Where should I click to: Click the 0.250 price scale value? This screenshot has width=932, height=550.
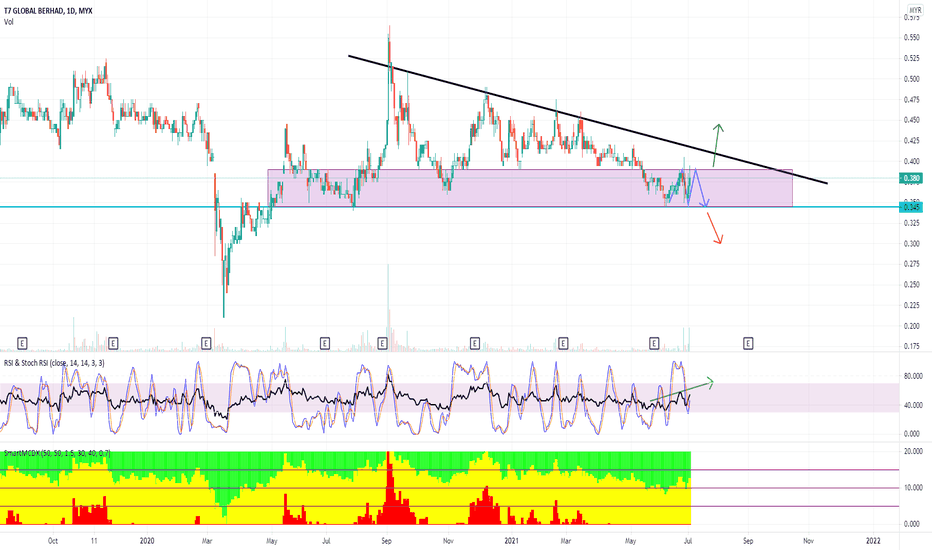(x=912, y=285)
